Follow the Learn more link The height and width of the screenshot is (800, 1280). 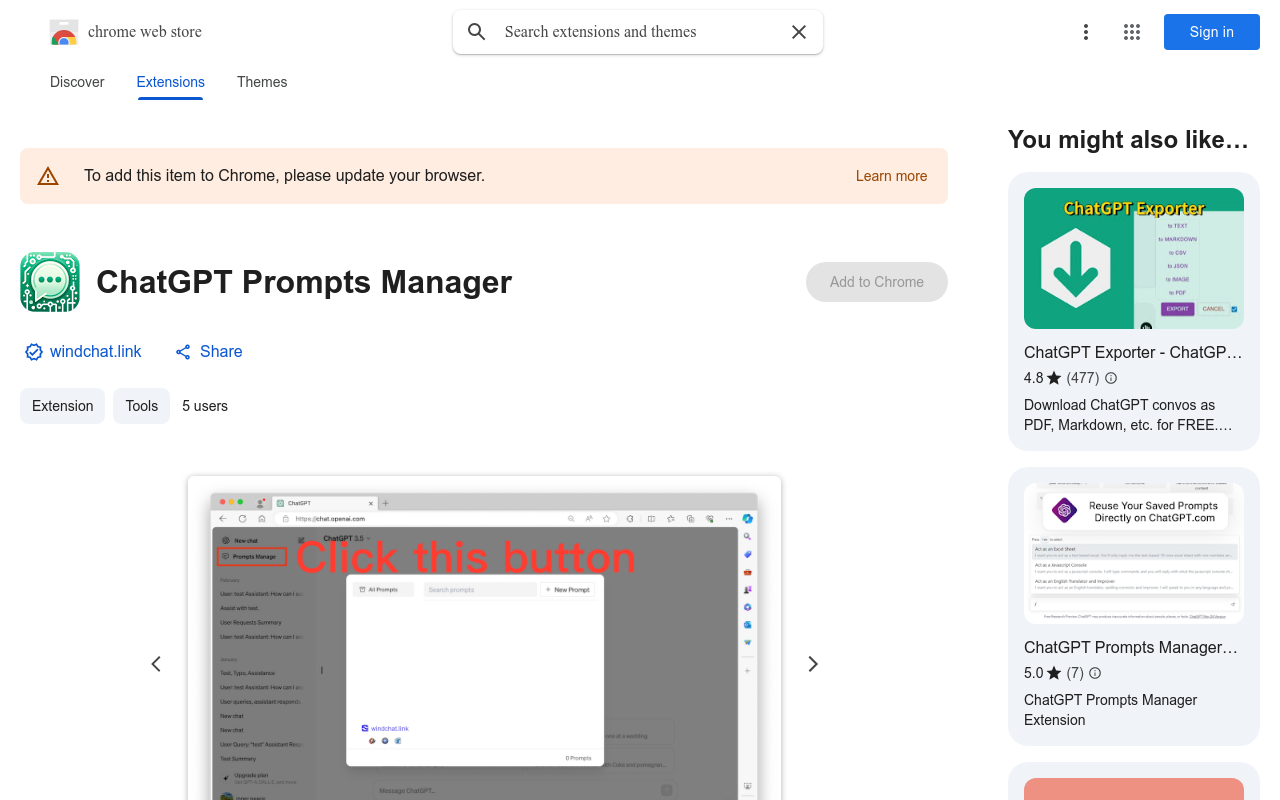pyautogui.click(x=891, y=176)
